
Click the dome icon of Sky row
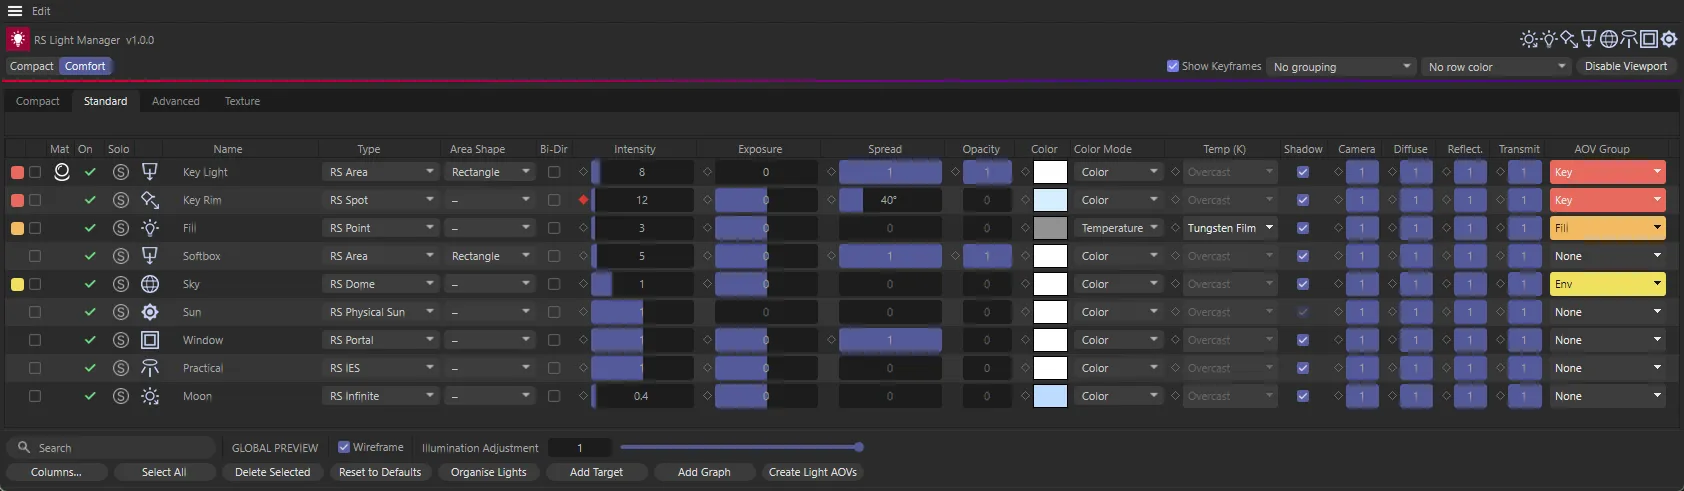click(150, 284)
